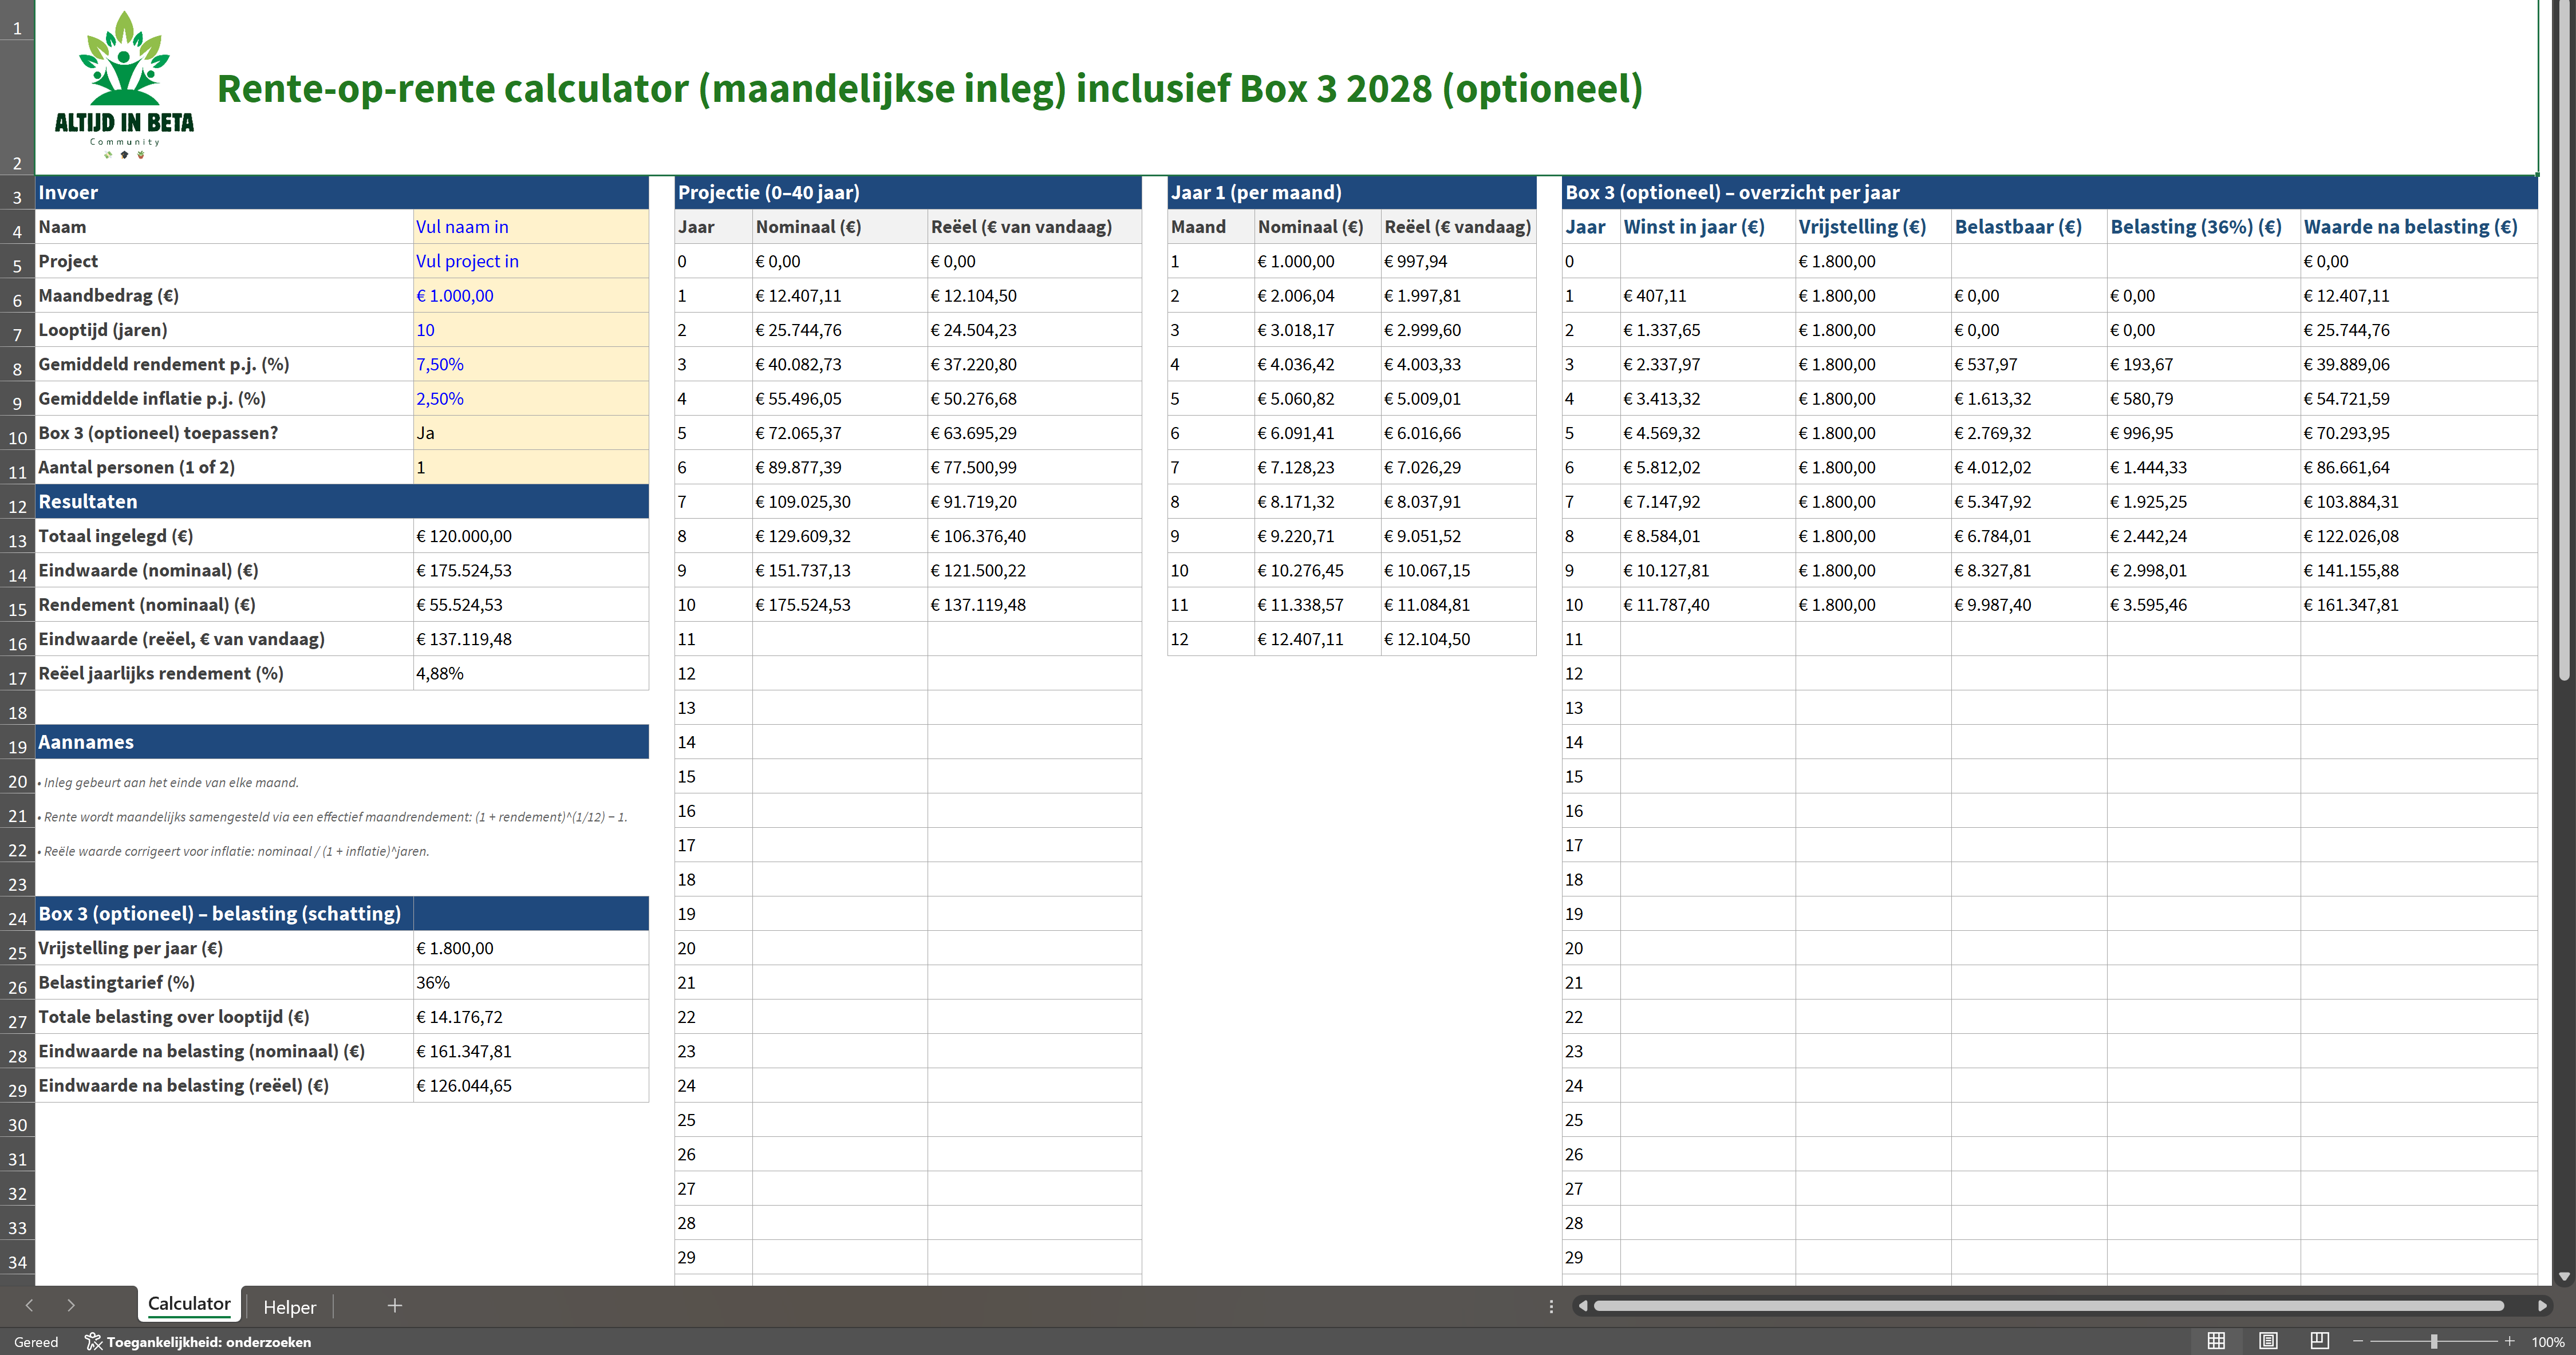Switch to Normal view icon

coord(2216,1341)
